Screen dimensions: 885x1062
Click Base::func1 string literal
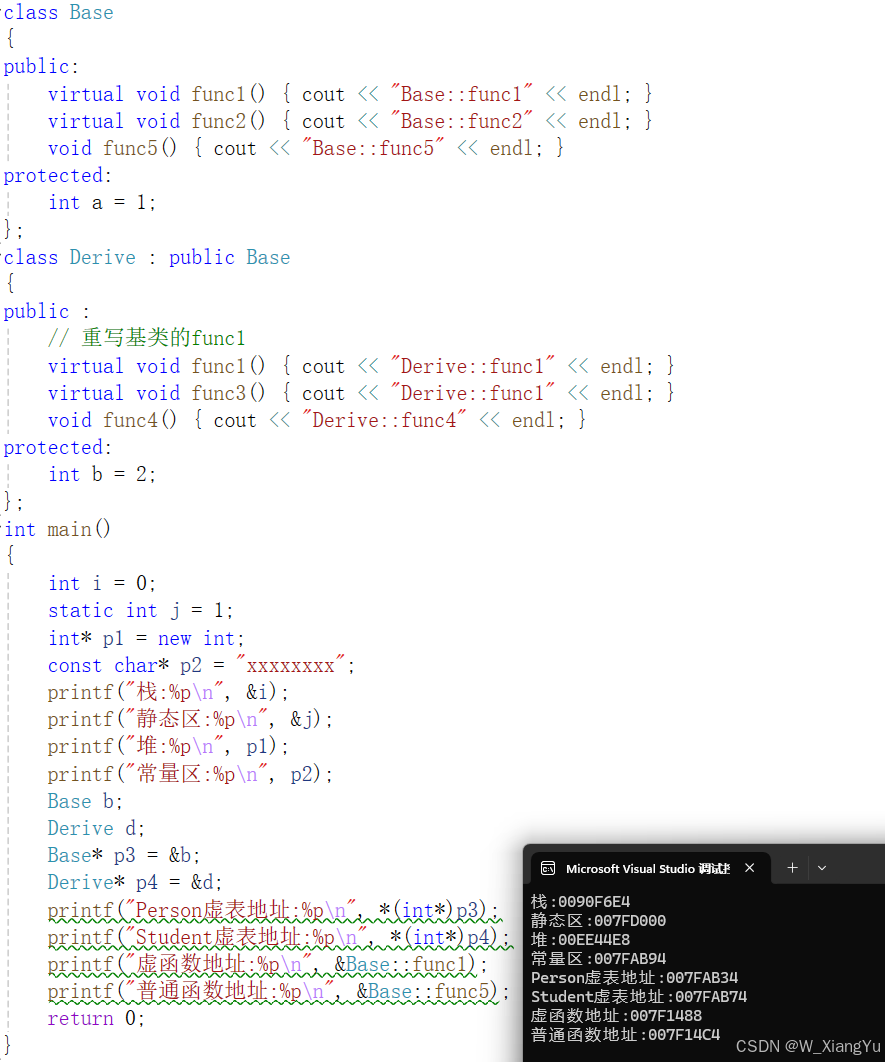tap(461, 94)
